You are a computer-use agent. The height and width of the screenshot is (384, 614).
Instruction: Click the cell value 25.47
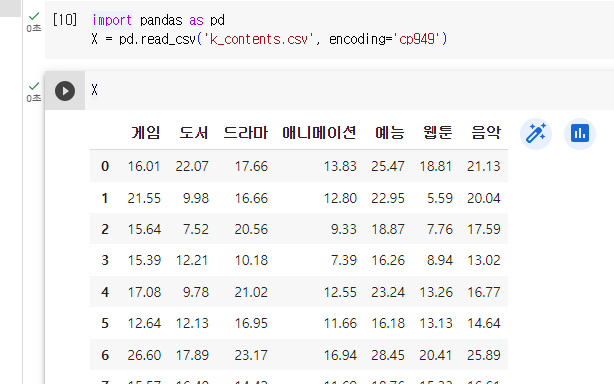click(388, 166)
